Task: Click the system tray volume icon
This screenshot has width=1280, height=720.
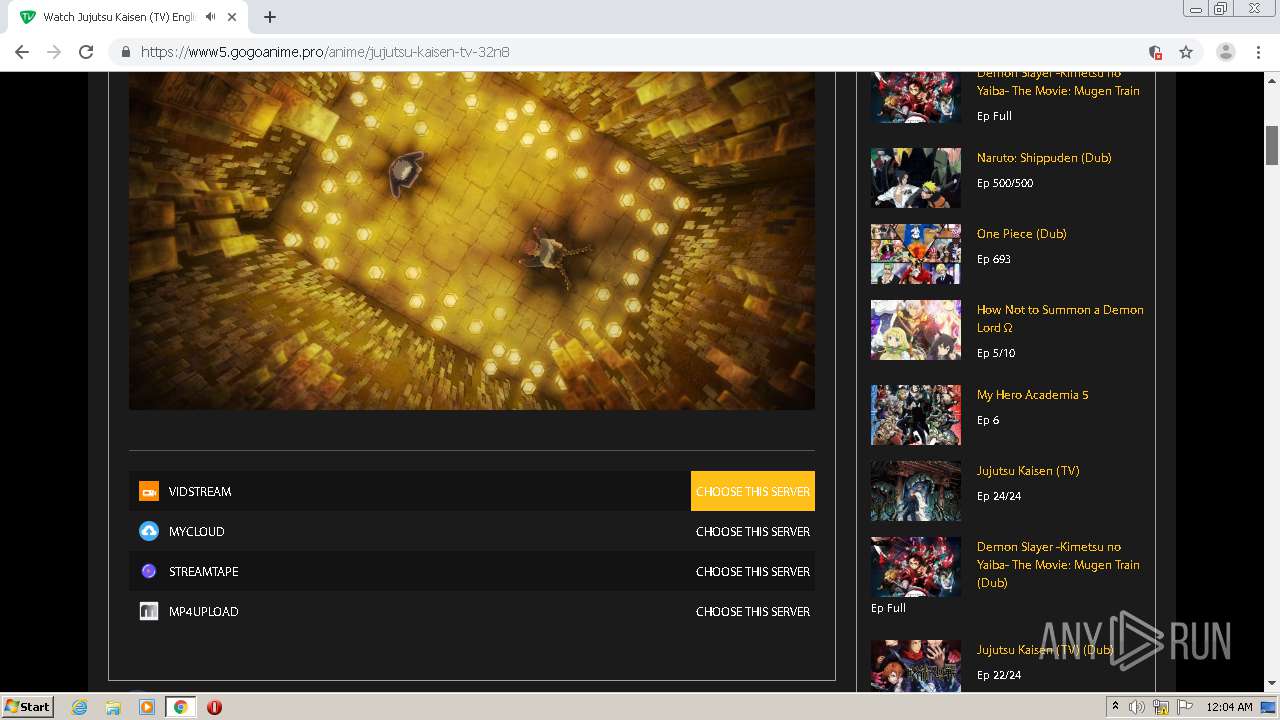Action: (x=1137, y=707)
